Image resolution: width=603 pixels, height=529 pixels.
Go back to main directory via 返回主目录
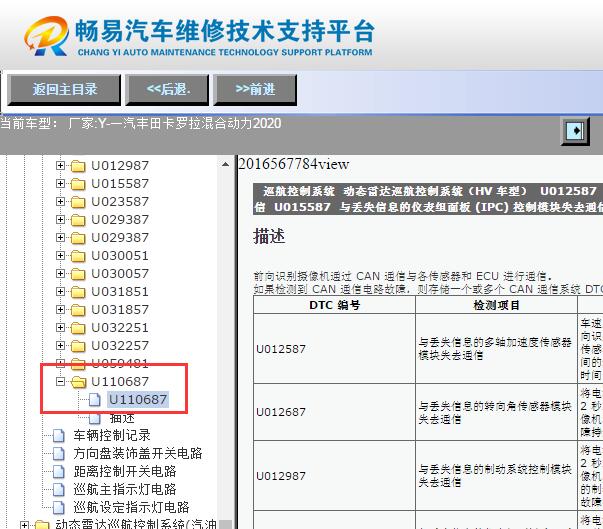[64, 90]
